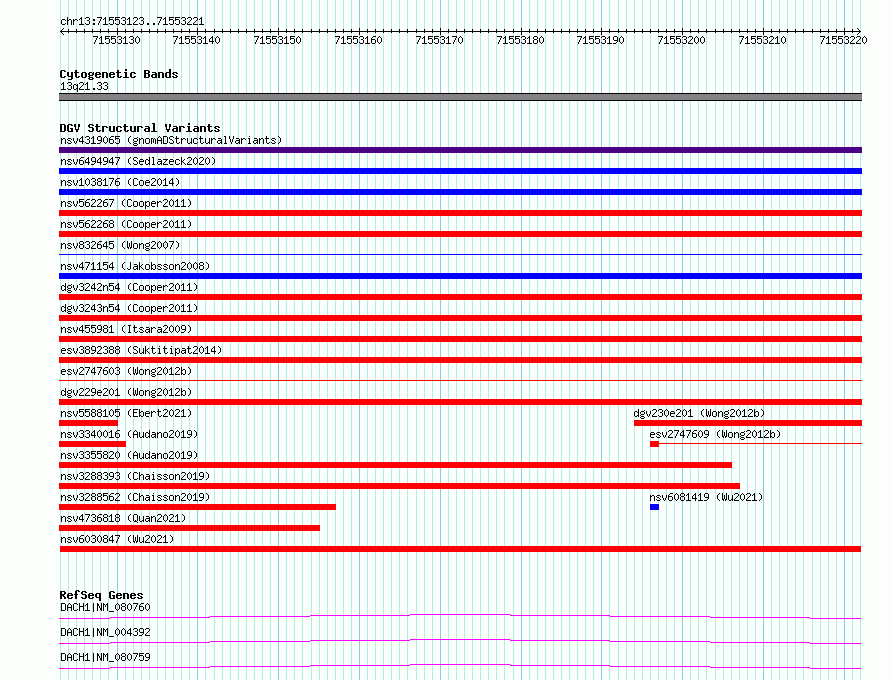
Task: Click the Cytogenetic Bands track title
Action: pos(119,74)
